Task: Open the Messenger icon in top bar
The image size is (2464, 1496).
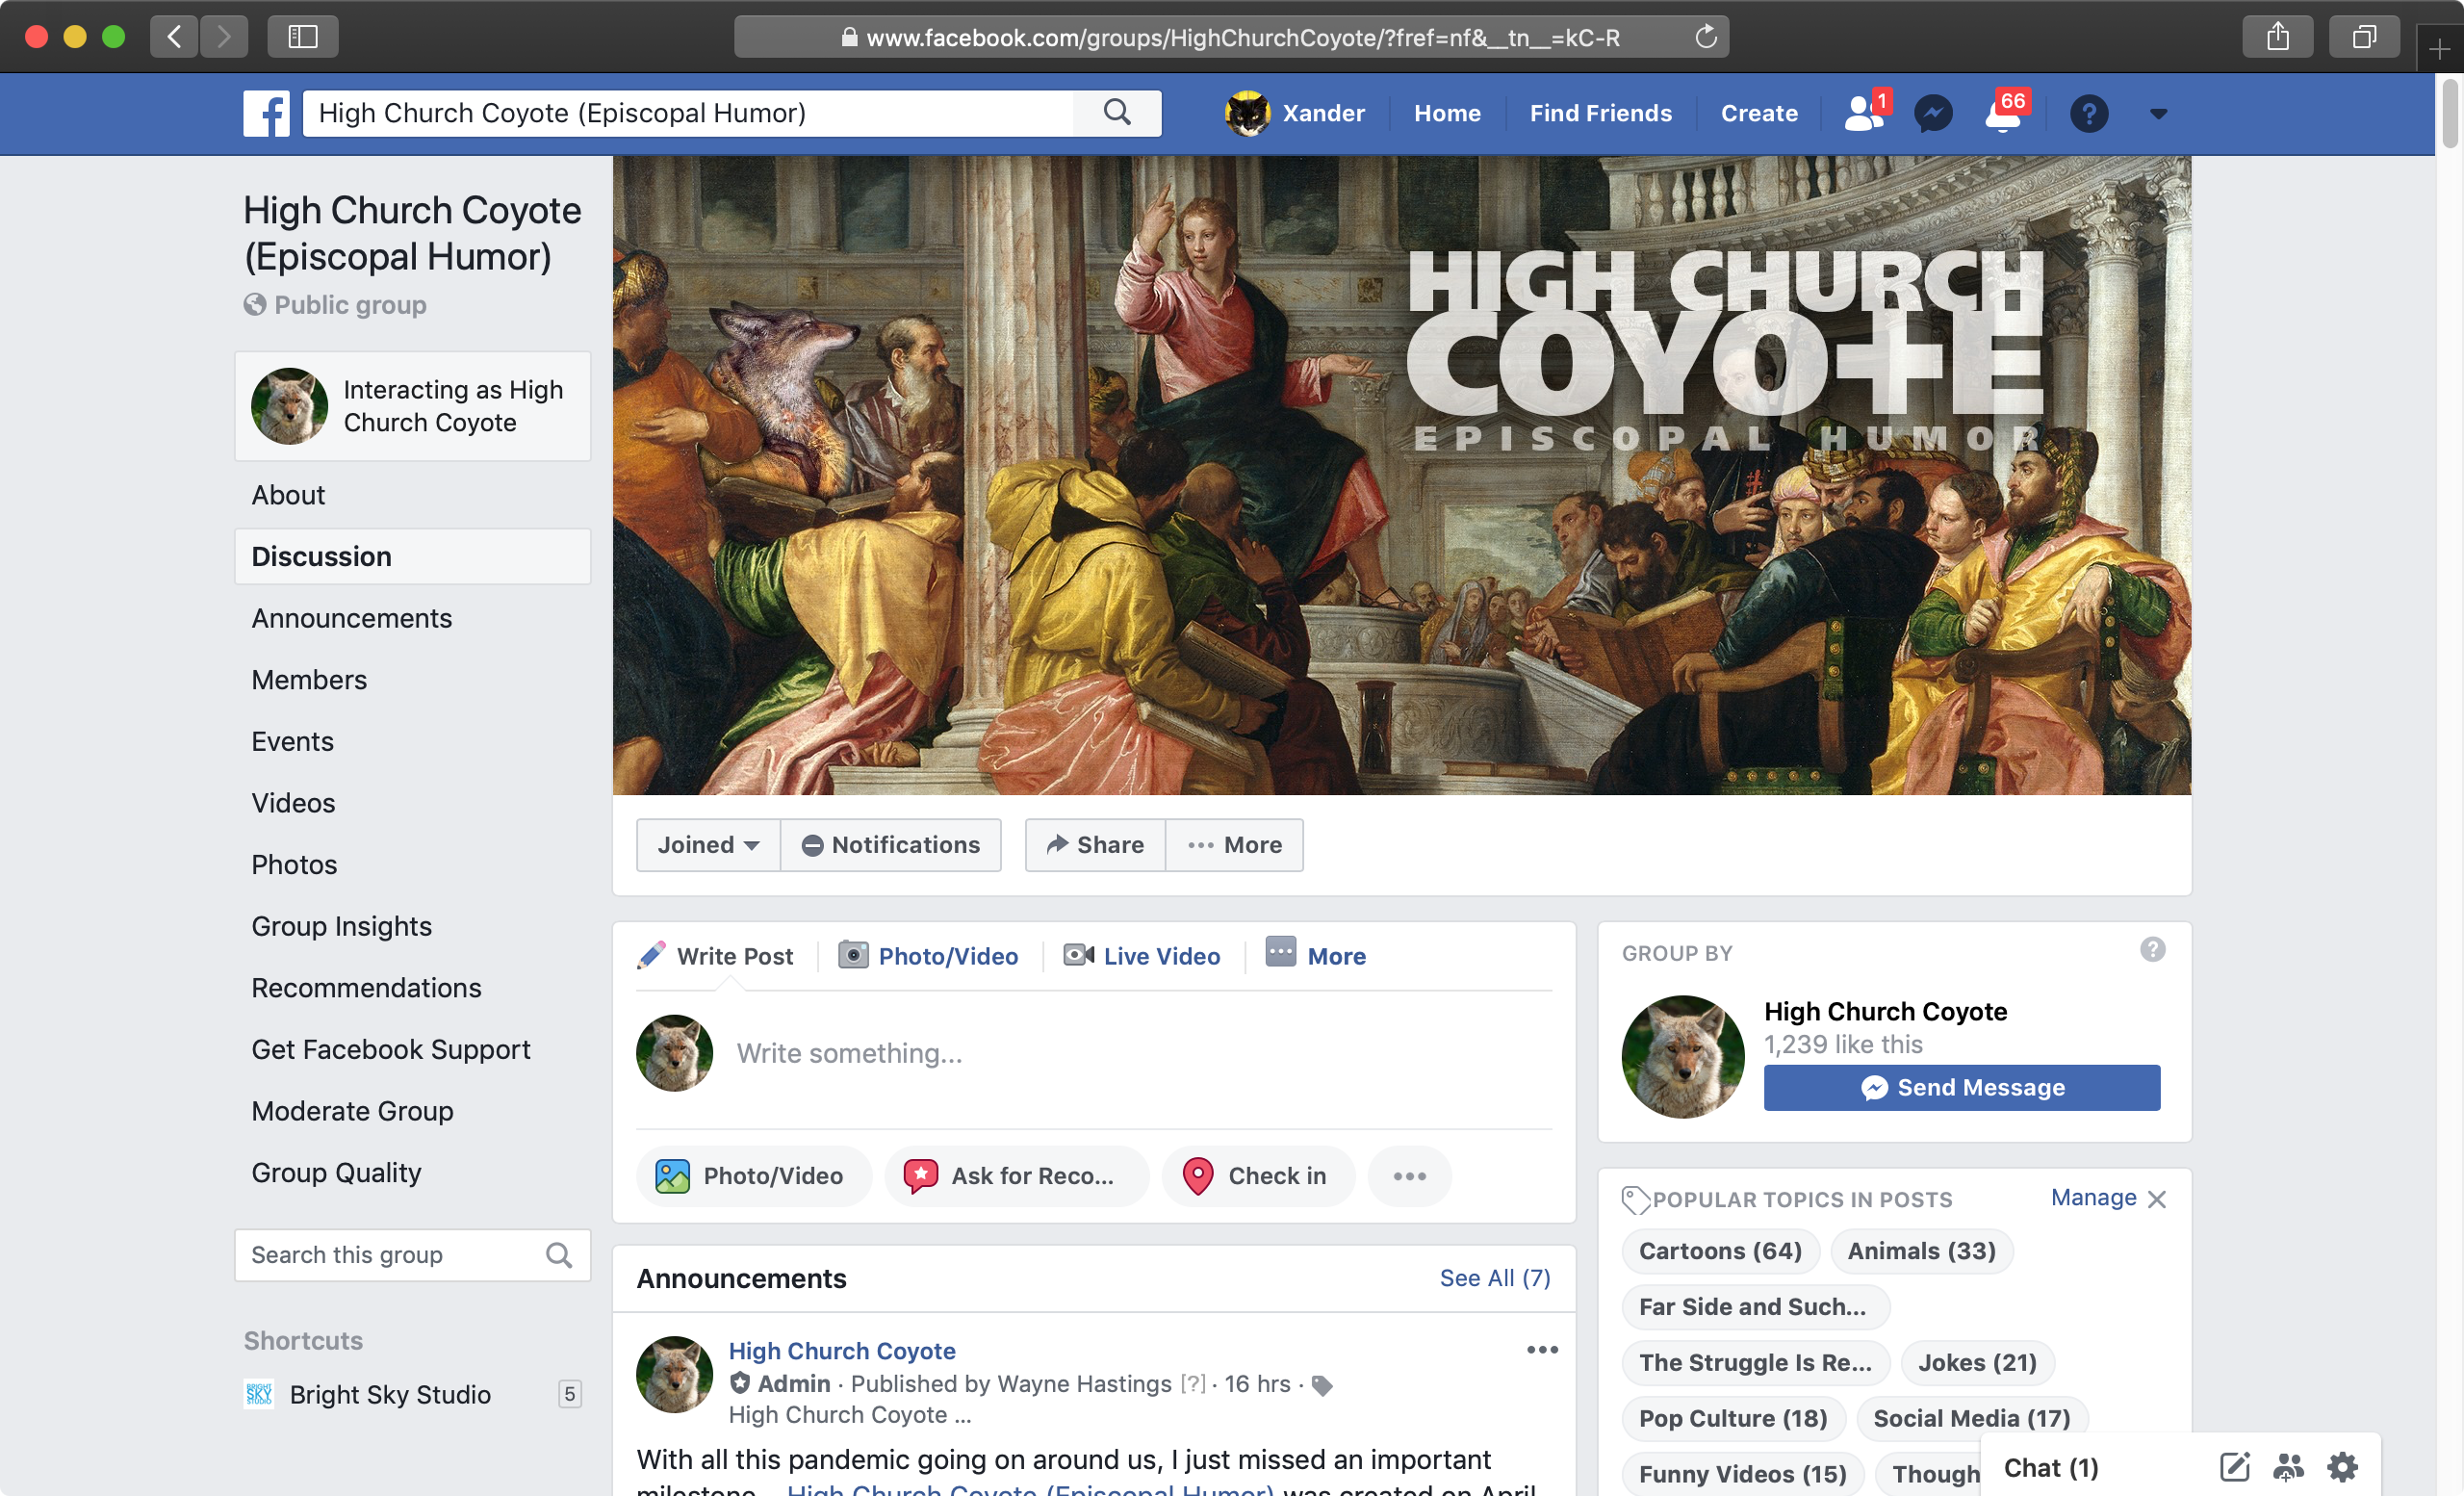Action: tap(1933, 113)
